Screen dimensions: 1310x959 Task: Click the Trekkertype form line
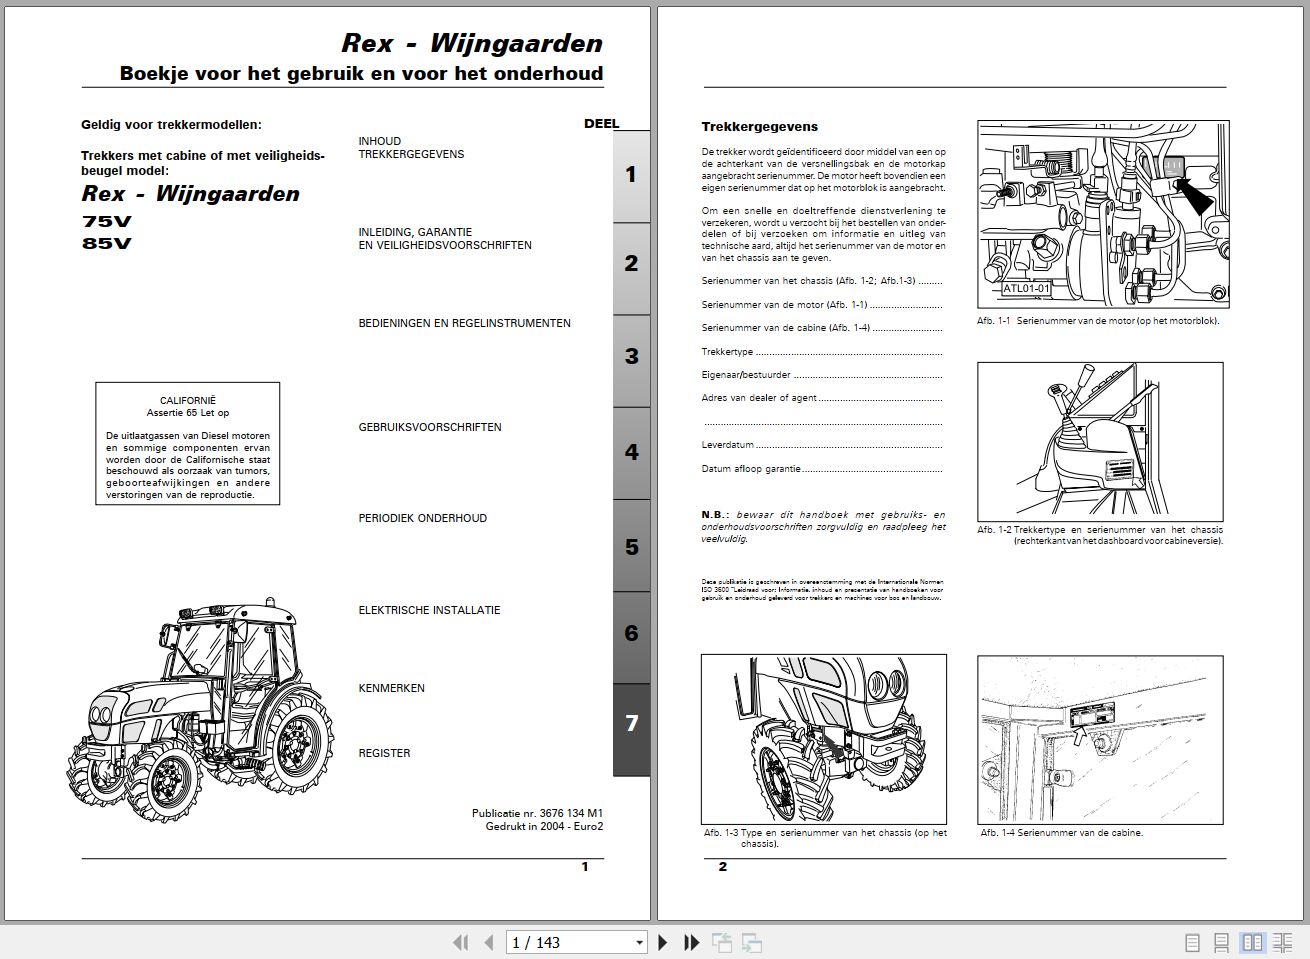[822, 352]
